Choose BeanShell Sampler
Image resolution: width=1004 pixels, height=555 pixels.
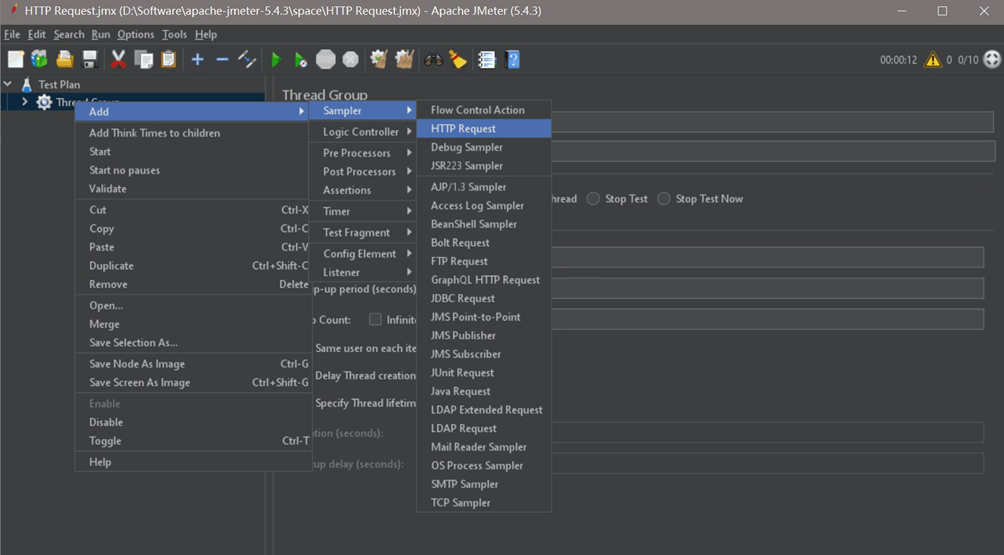click(484, 224)
